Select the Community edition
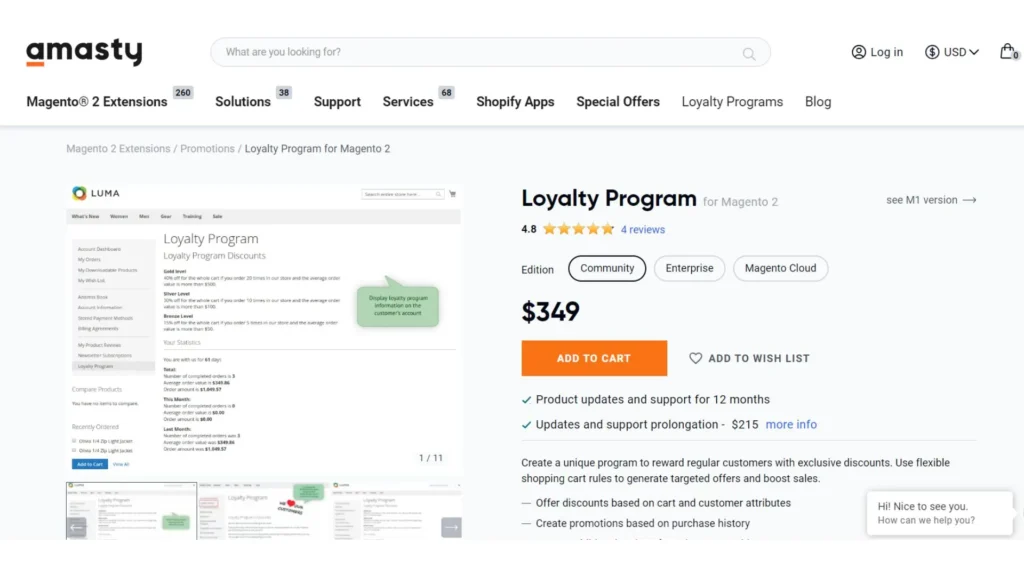Viewport: 1024px width, 576px height. [606, 268]
